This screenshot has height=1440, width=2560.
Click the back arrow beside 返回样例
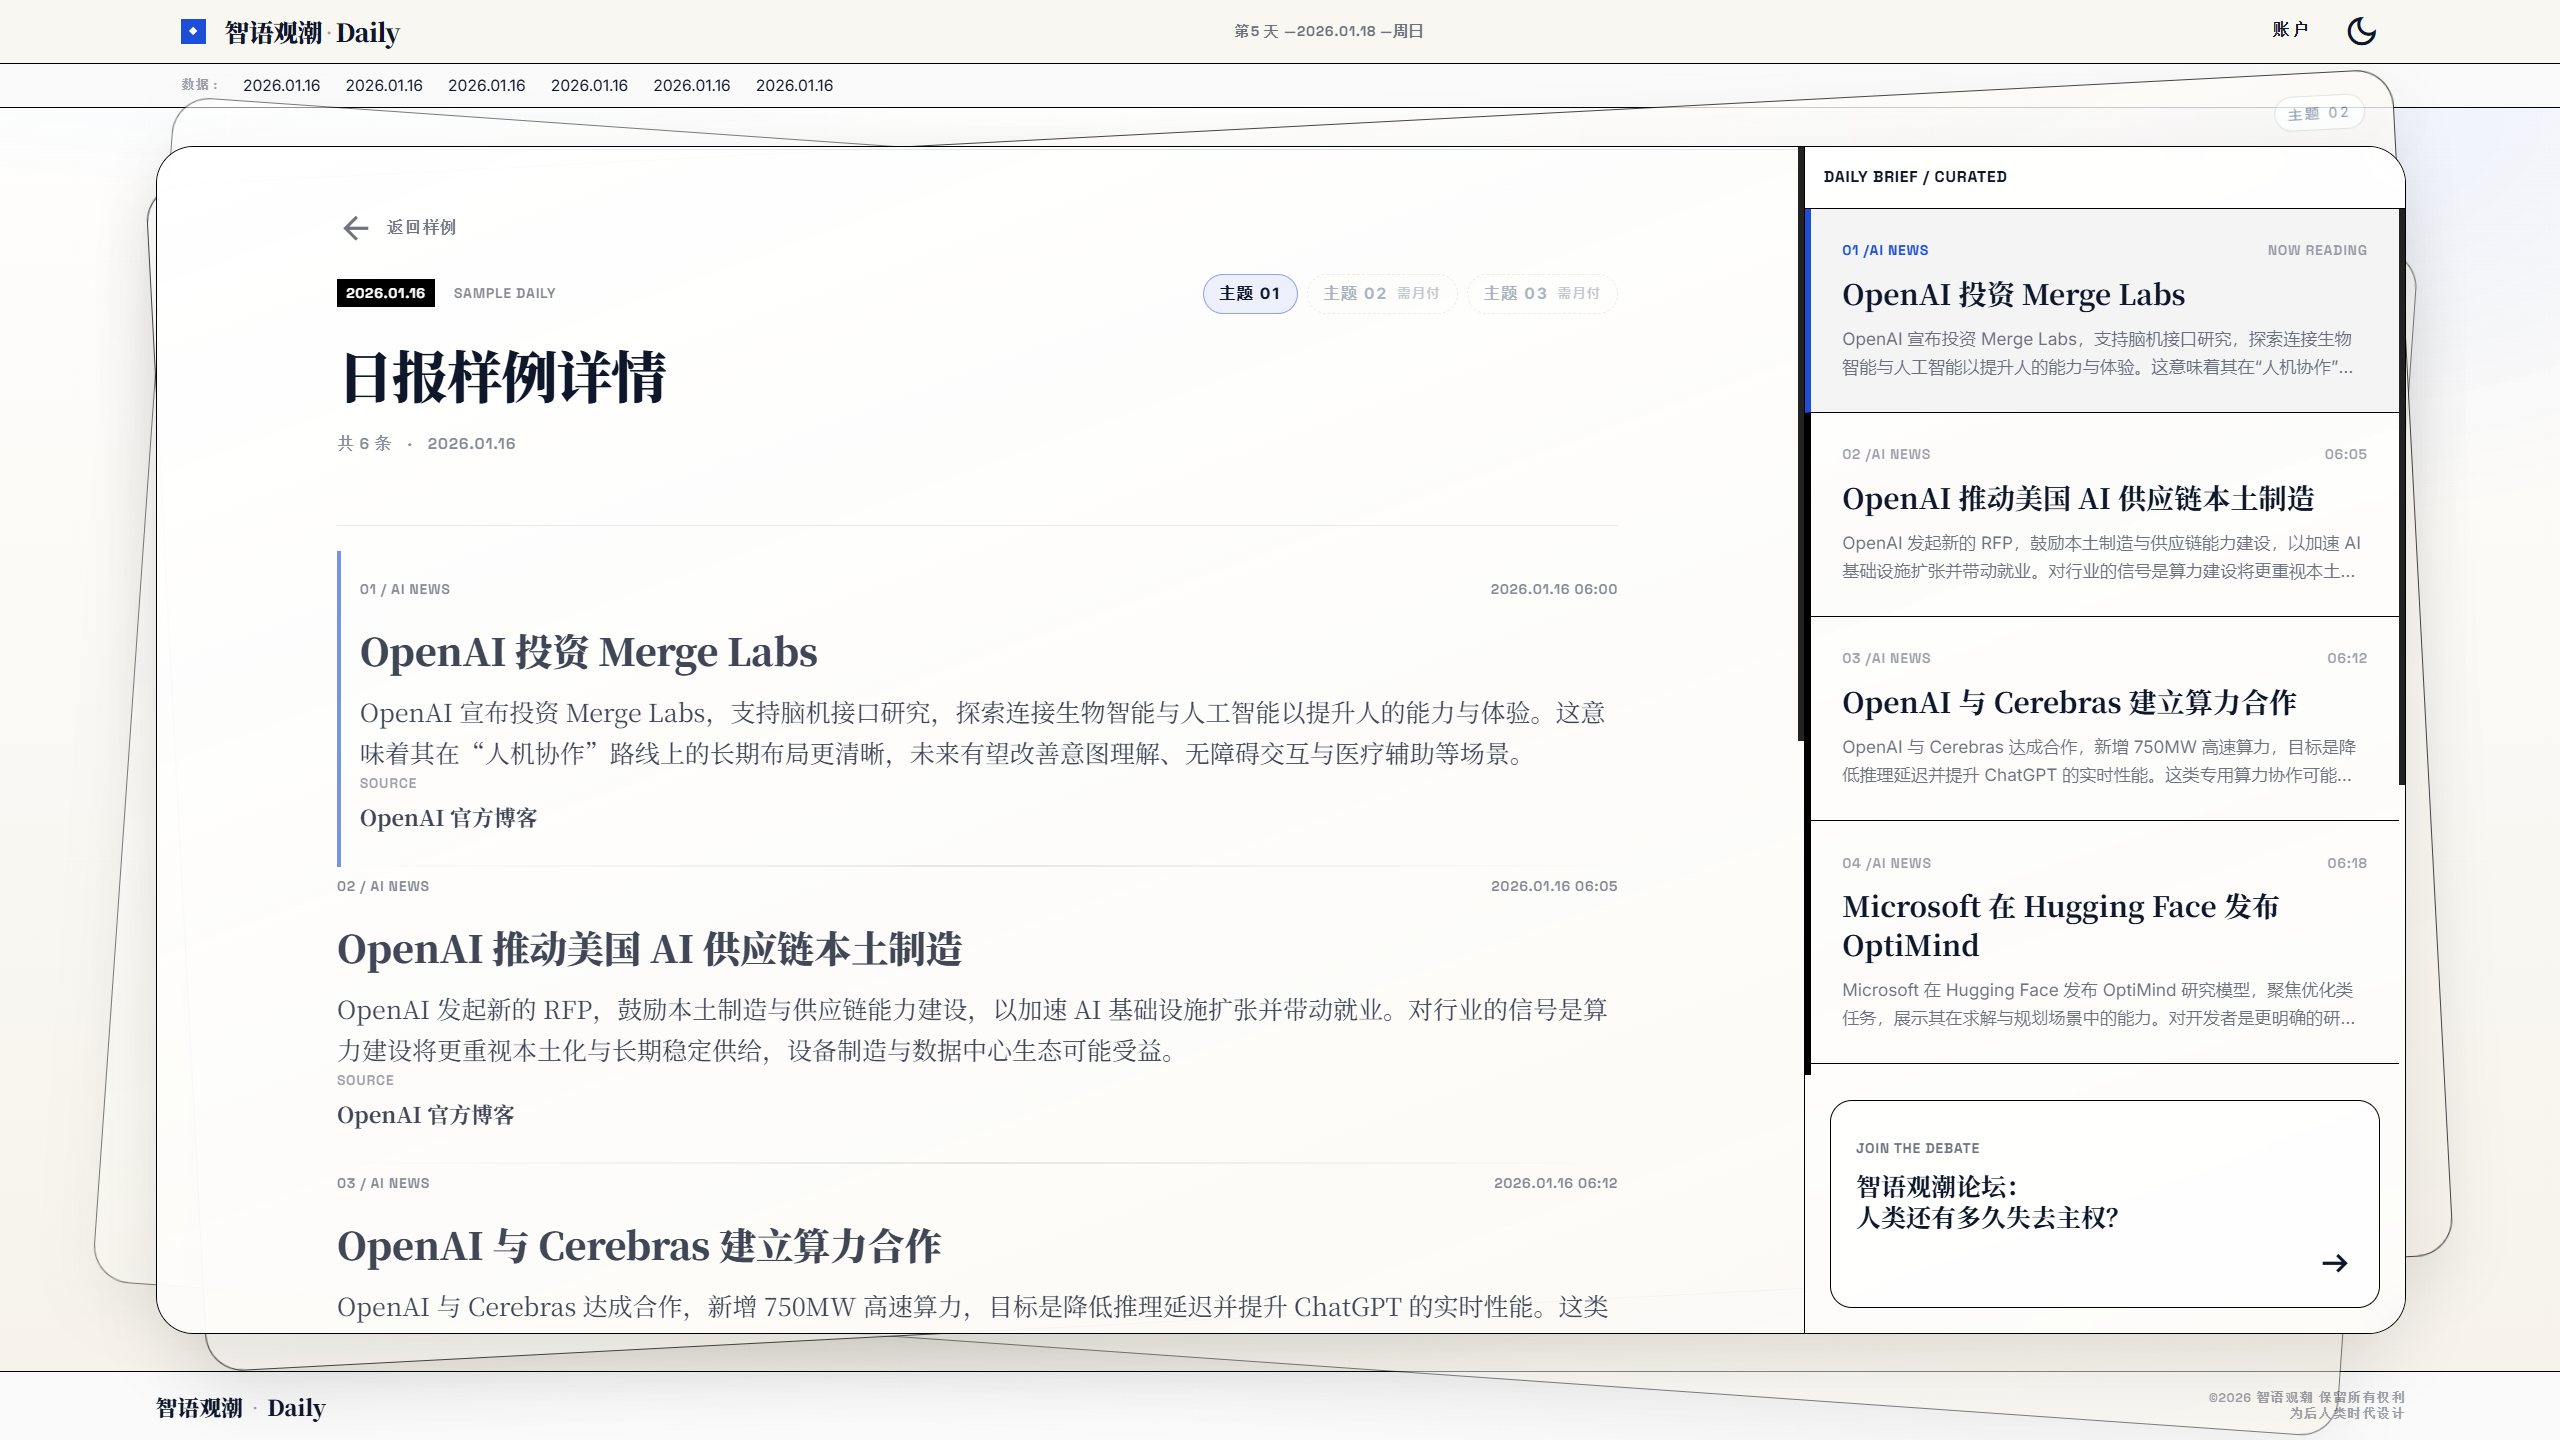click(x=356, y=228)
